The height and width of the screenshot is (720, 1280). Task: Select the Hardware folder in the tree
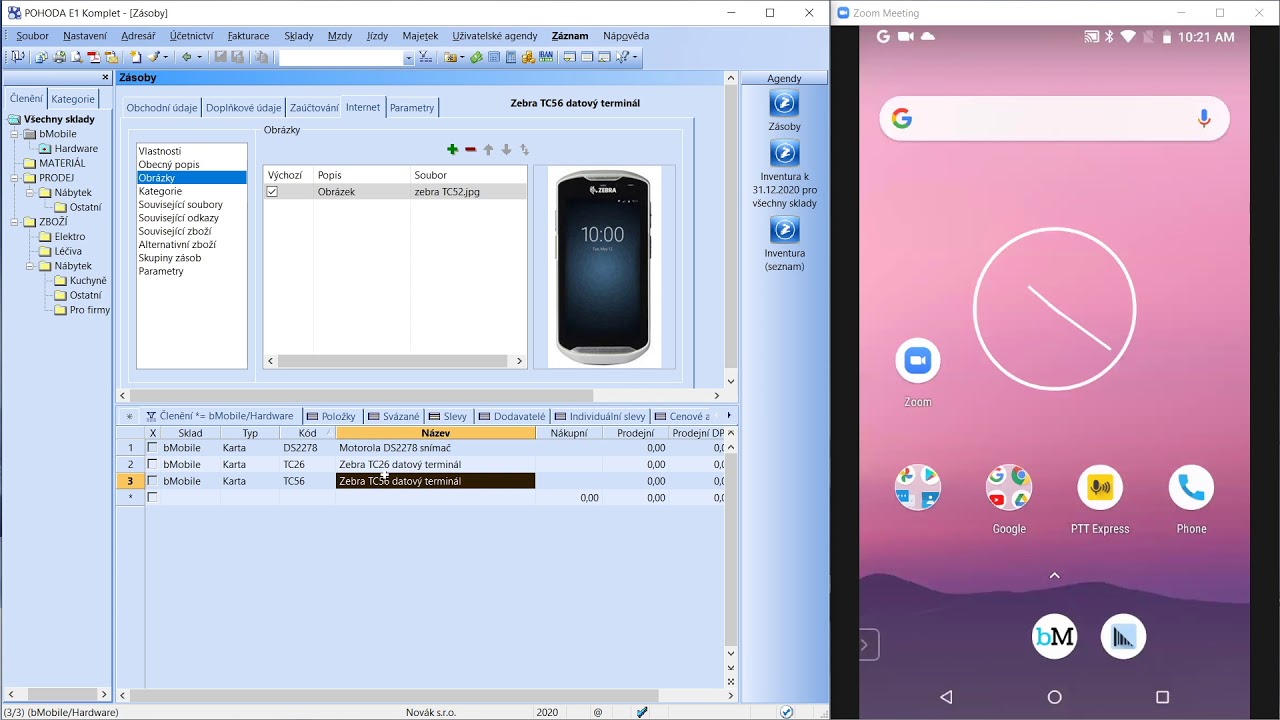pos(76,149)
